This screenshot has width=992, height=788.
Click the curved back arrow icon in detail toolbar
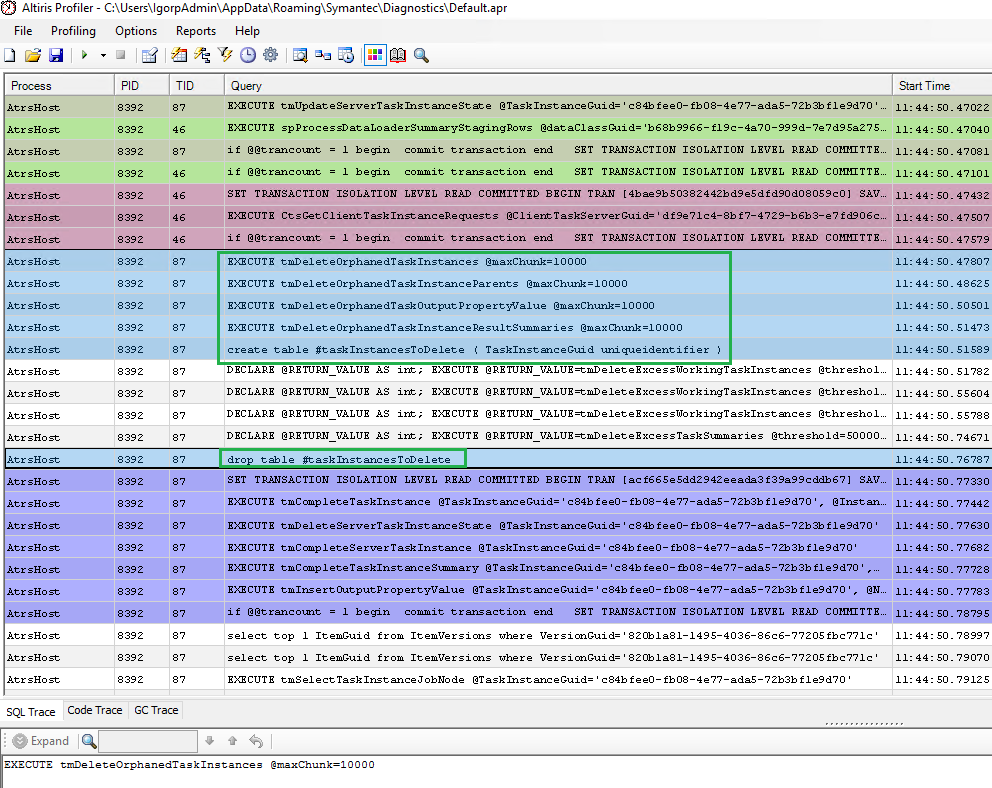(256, 741)
